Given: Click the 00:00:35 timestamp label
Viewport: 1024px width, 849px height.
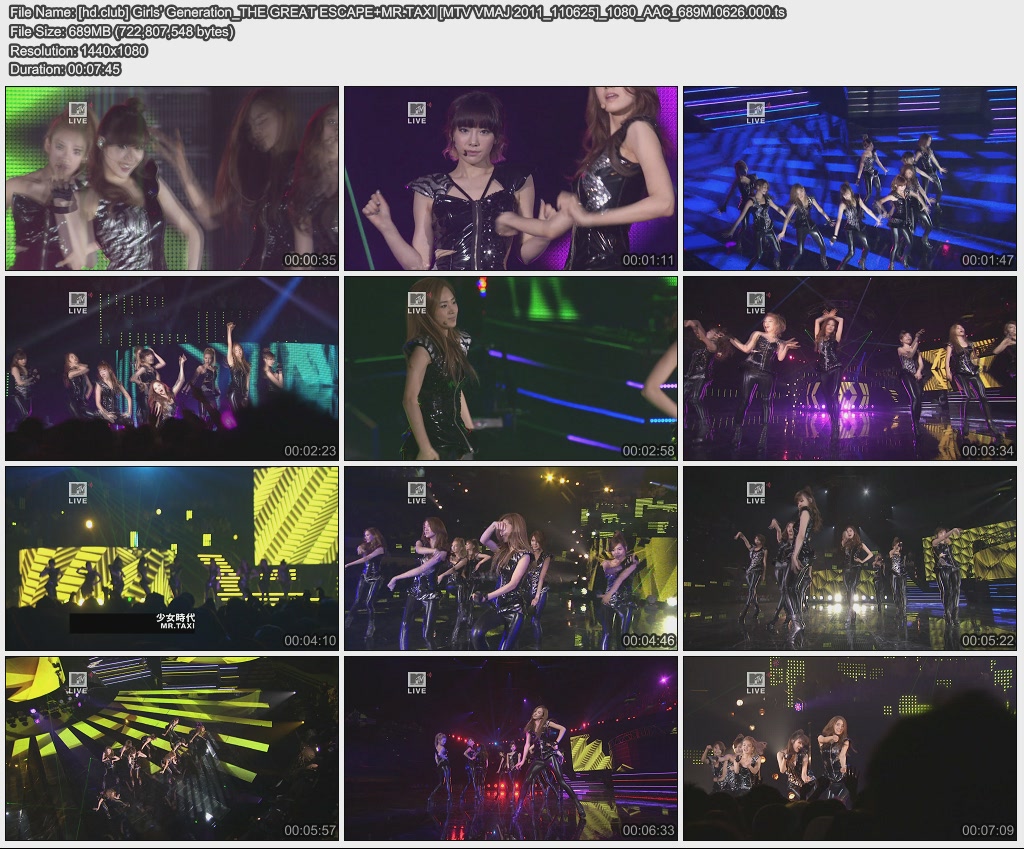Looking at the screenshot, I should 310,260.
